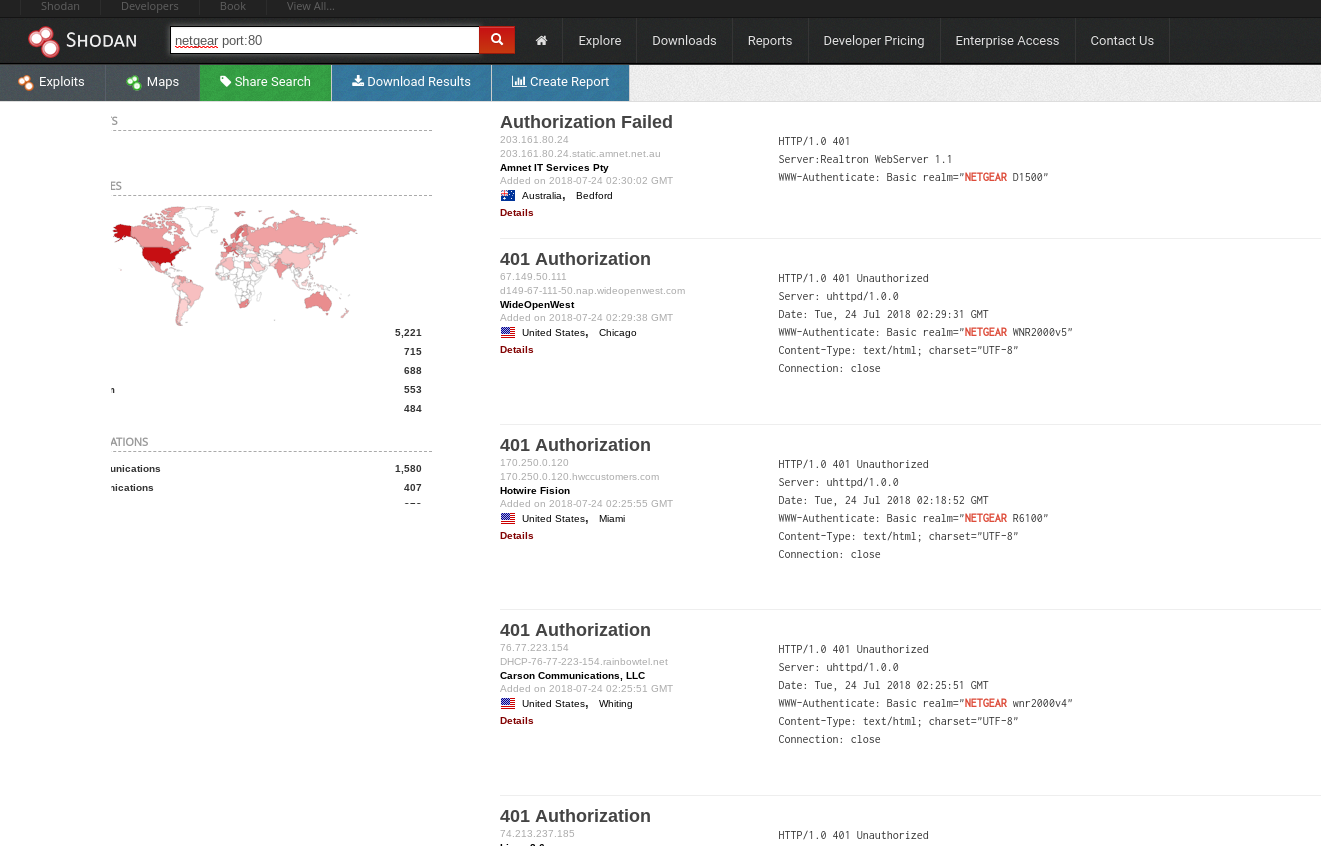Open Maps with green icon
The image size is (1321, 846).
[153, 82]
